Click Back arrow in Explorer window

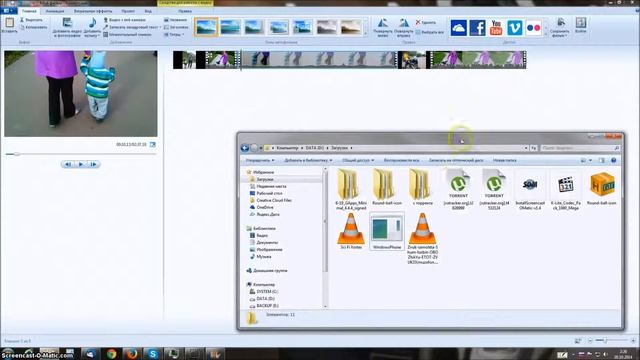tap(245, 148)
